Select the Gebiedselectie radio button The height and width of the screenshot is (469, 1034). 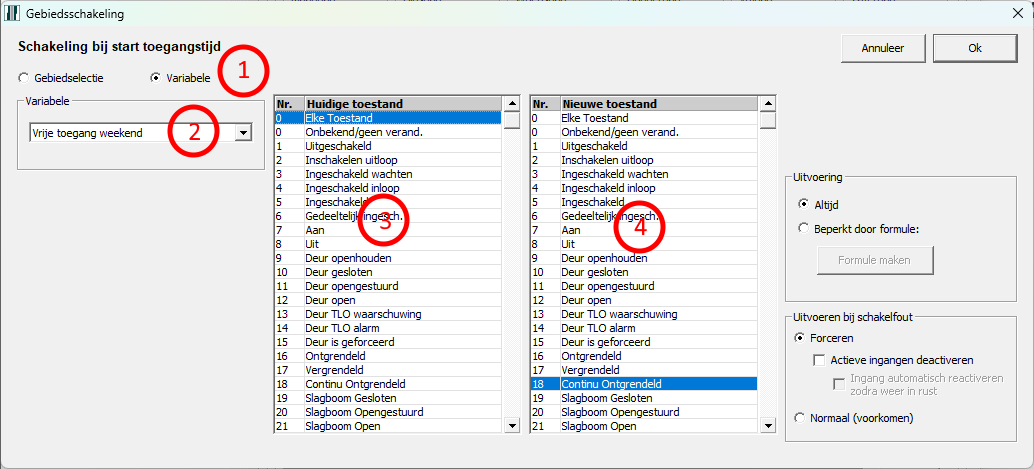pos(24,78)
